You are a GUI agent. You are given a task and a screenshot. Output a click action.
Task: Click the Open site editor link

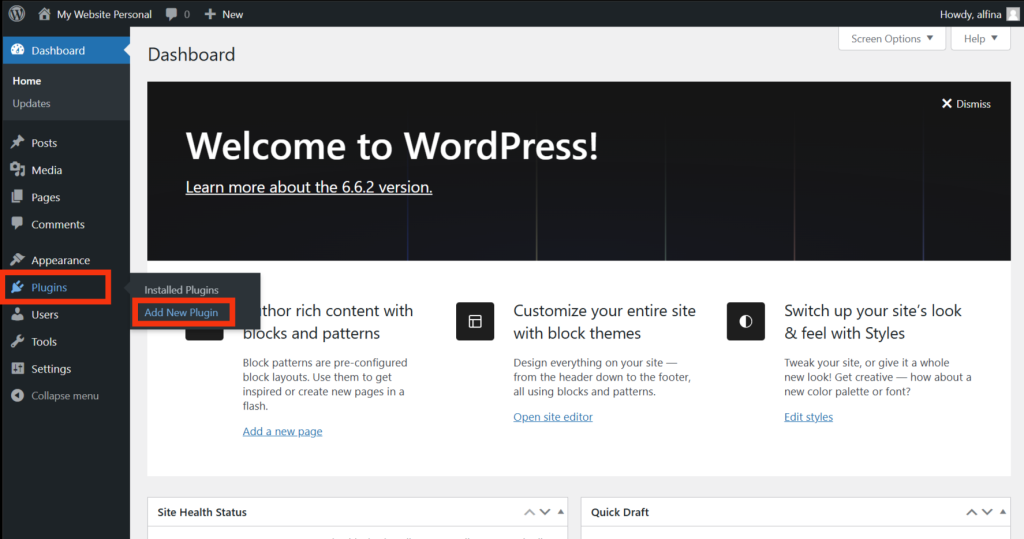click(553, 417)
